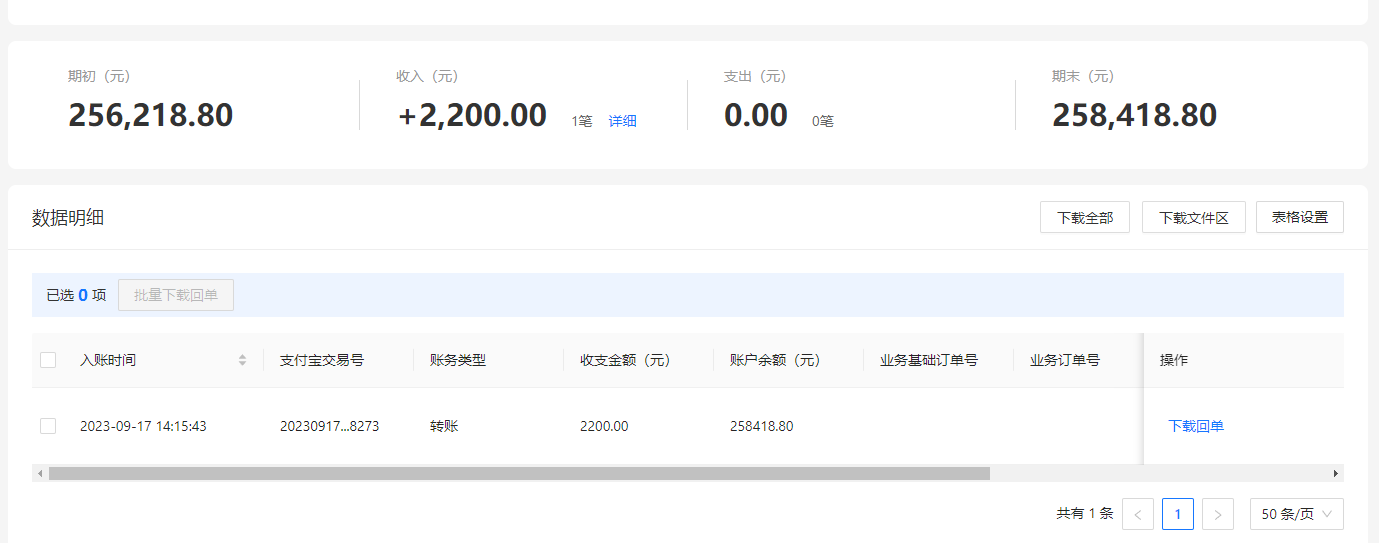
Task: Click 下载回单 link in the transfer row
Action: point(1196,426)
